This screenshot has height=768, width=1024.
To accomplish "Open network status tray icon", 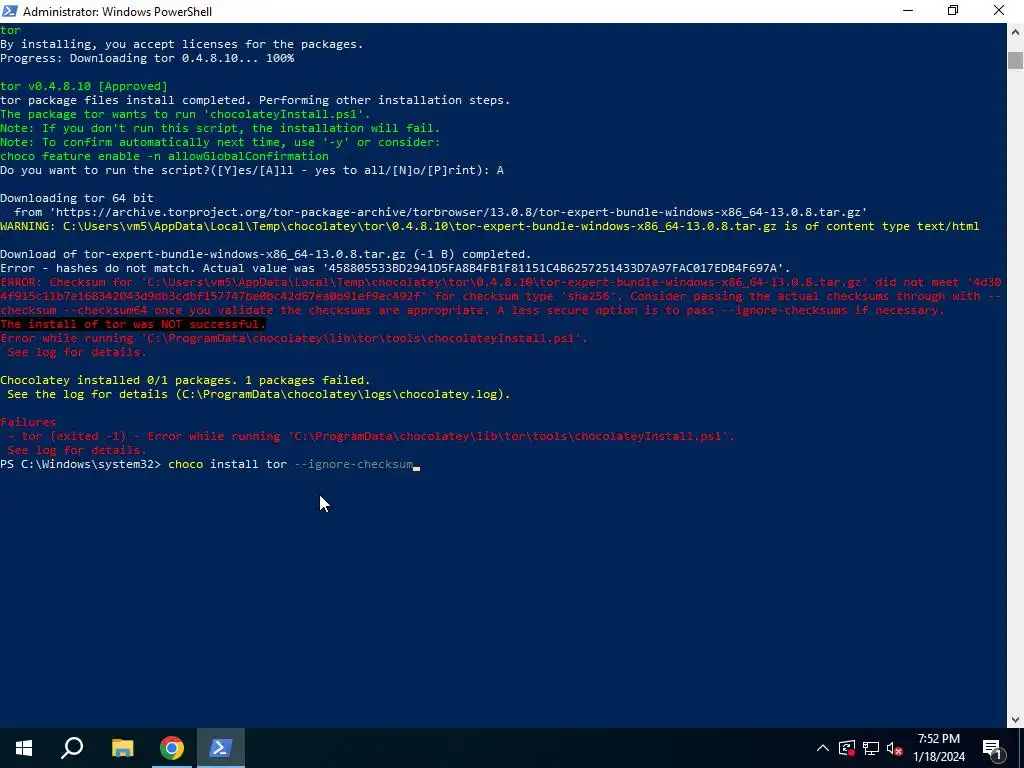I will pos(871,748).
